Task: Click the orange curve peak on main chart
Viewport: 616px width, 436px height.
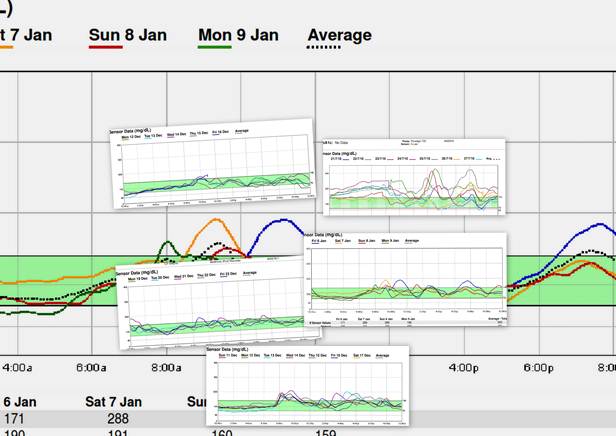Action: (x=216, y=219)
